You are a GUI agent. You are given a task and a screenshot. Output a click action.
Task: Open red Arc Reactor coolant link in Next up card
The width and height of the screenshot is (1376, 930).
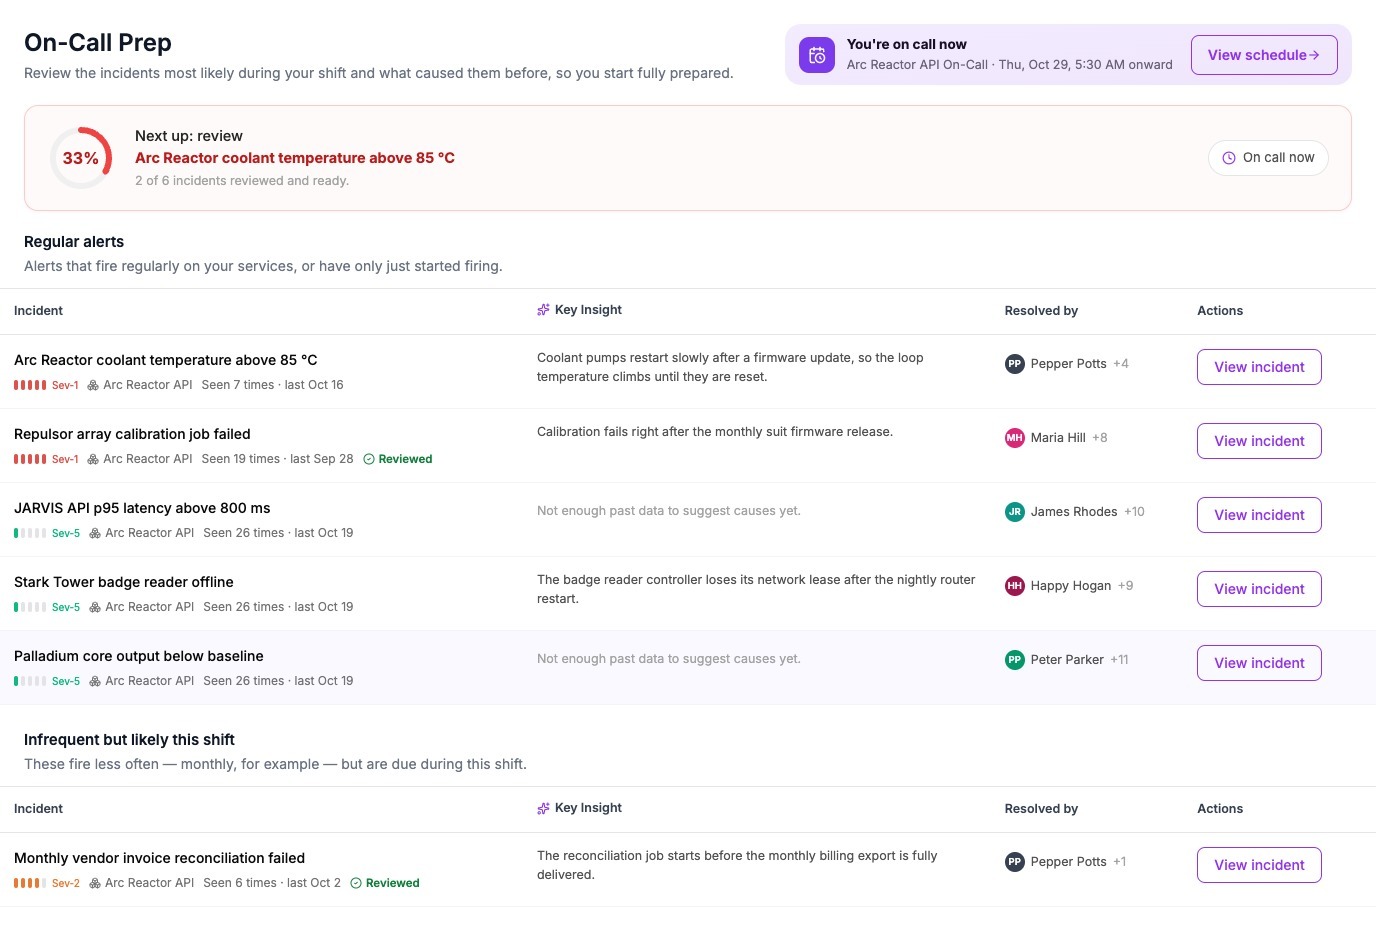[295, 158]
